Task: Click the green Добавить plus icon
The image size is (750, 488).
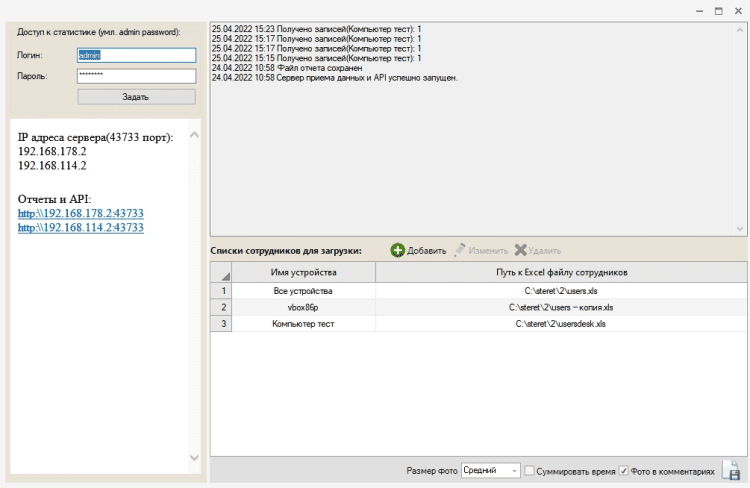Action: pyautogui.click(x=397, y=250)
